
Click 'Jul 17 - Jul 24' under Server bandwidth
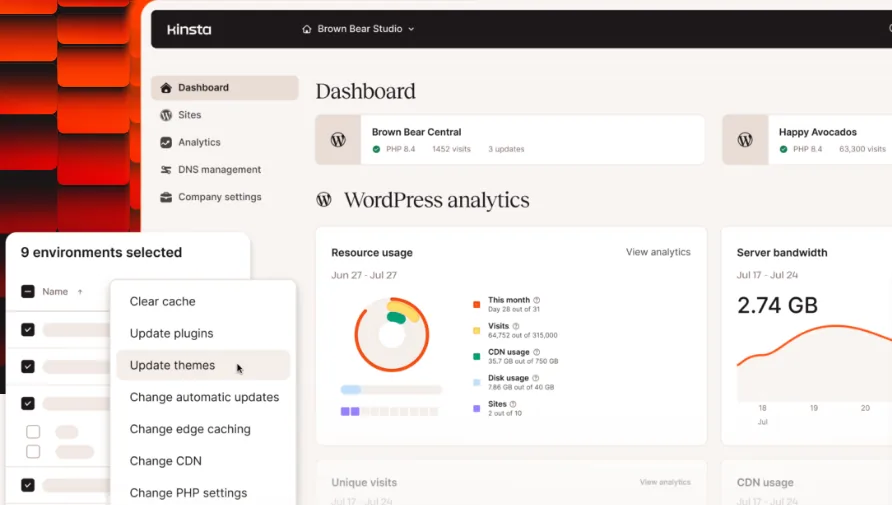[x=767, y=275]
